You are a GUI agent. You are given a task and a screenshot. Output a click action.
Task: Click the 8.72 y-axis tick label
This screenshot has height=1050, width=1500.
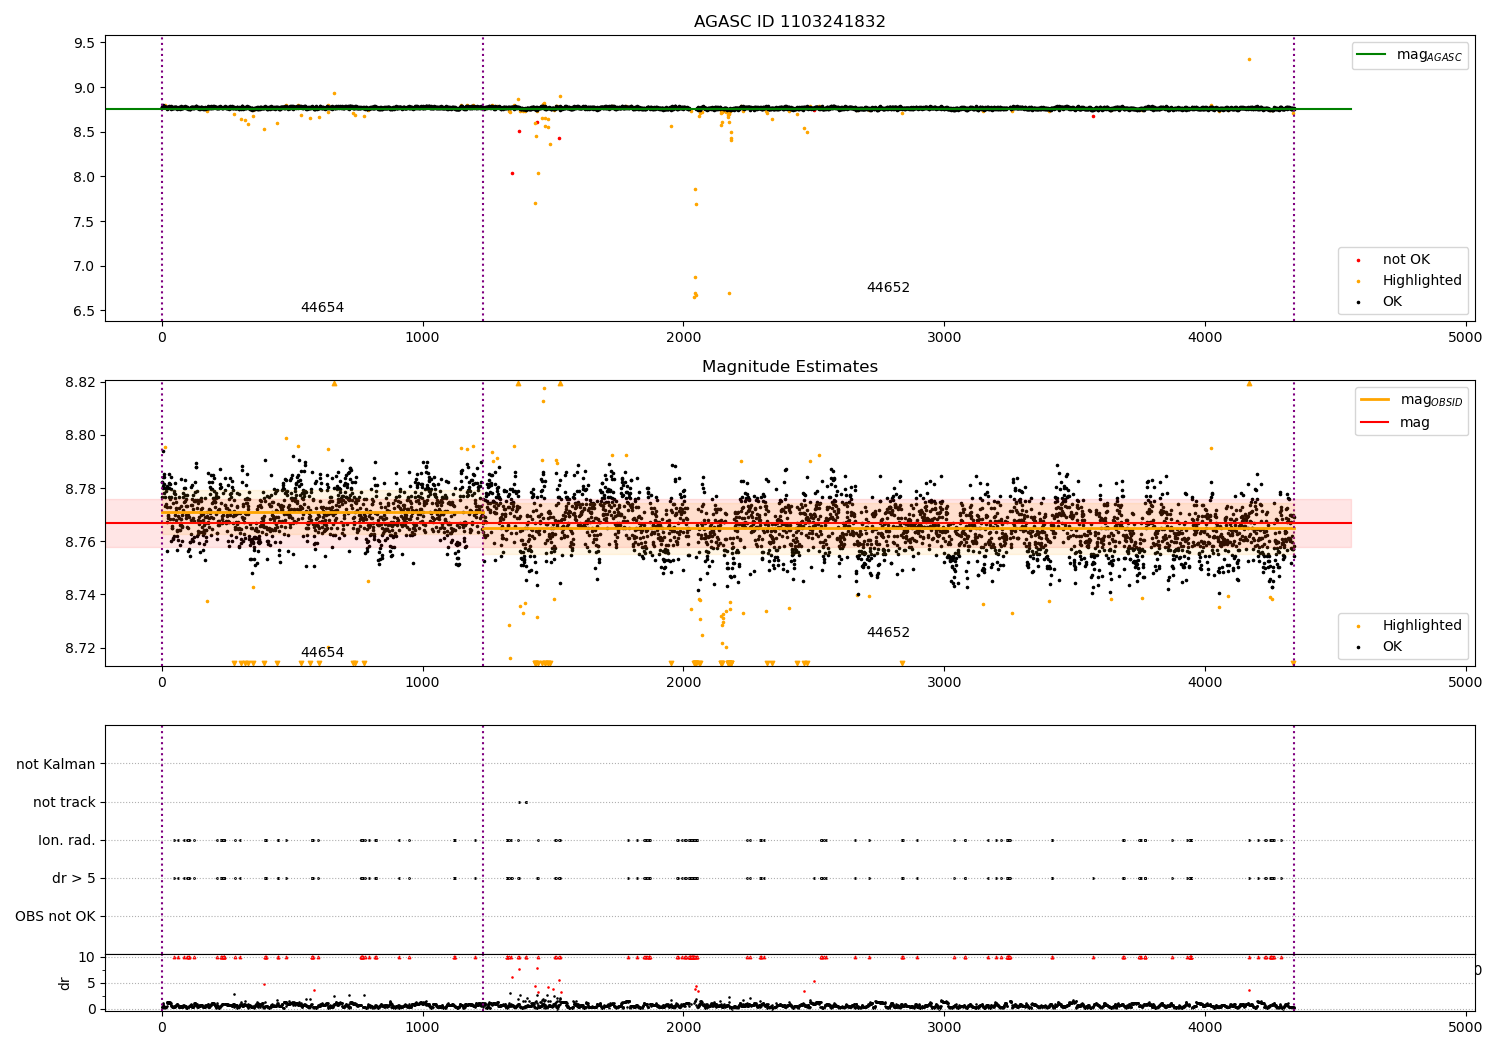80,648
